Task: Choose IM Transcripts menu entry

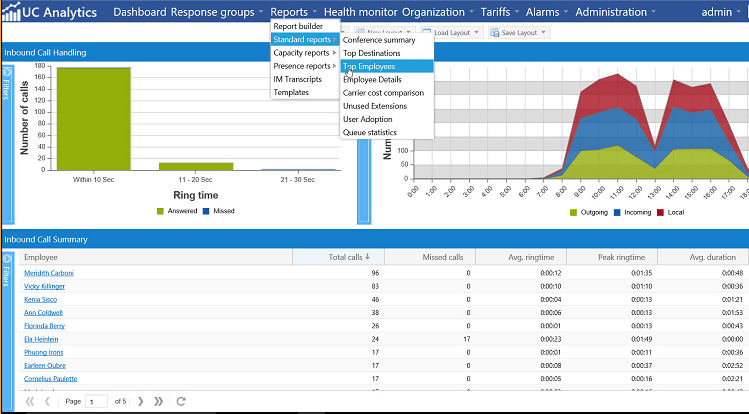Action: (x=305, y=79)
